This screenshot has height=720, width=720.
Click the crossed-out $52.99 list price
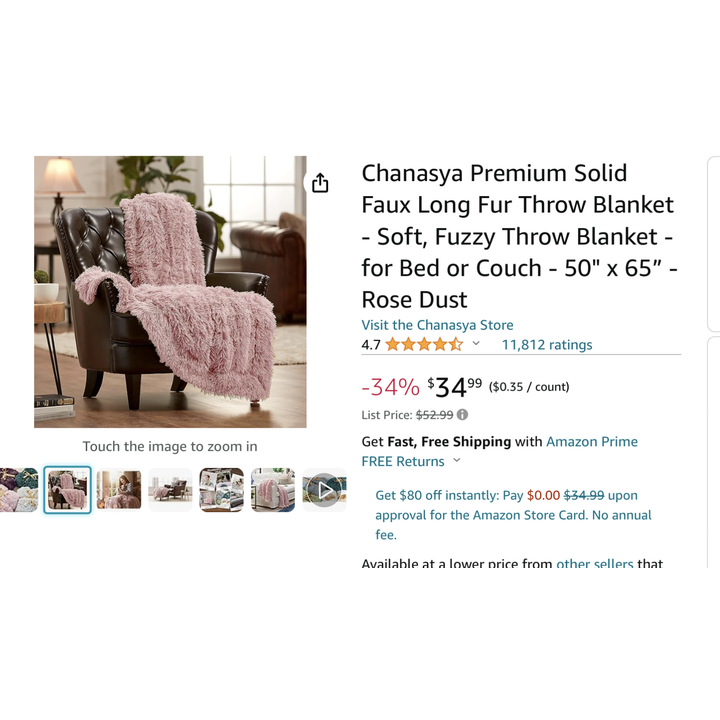(434, 415)
